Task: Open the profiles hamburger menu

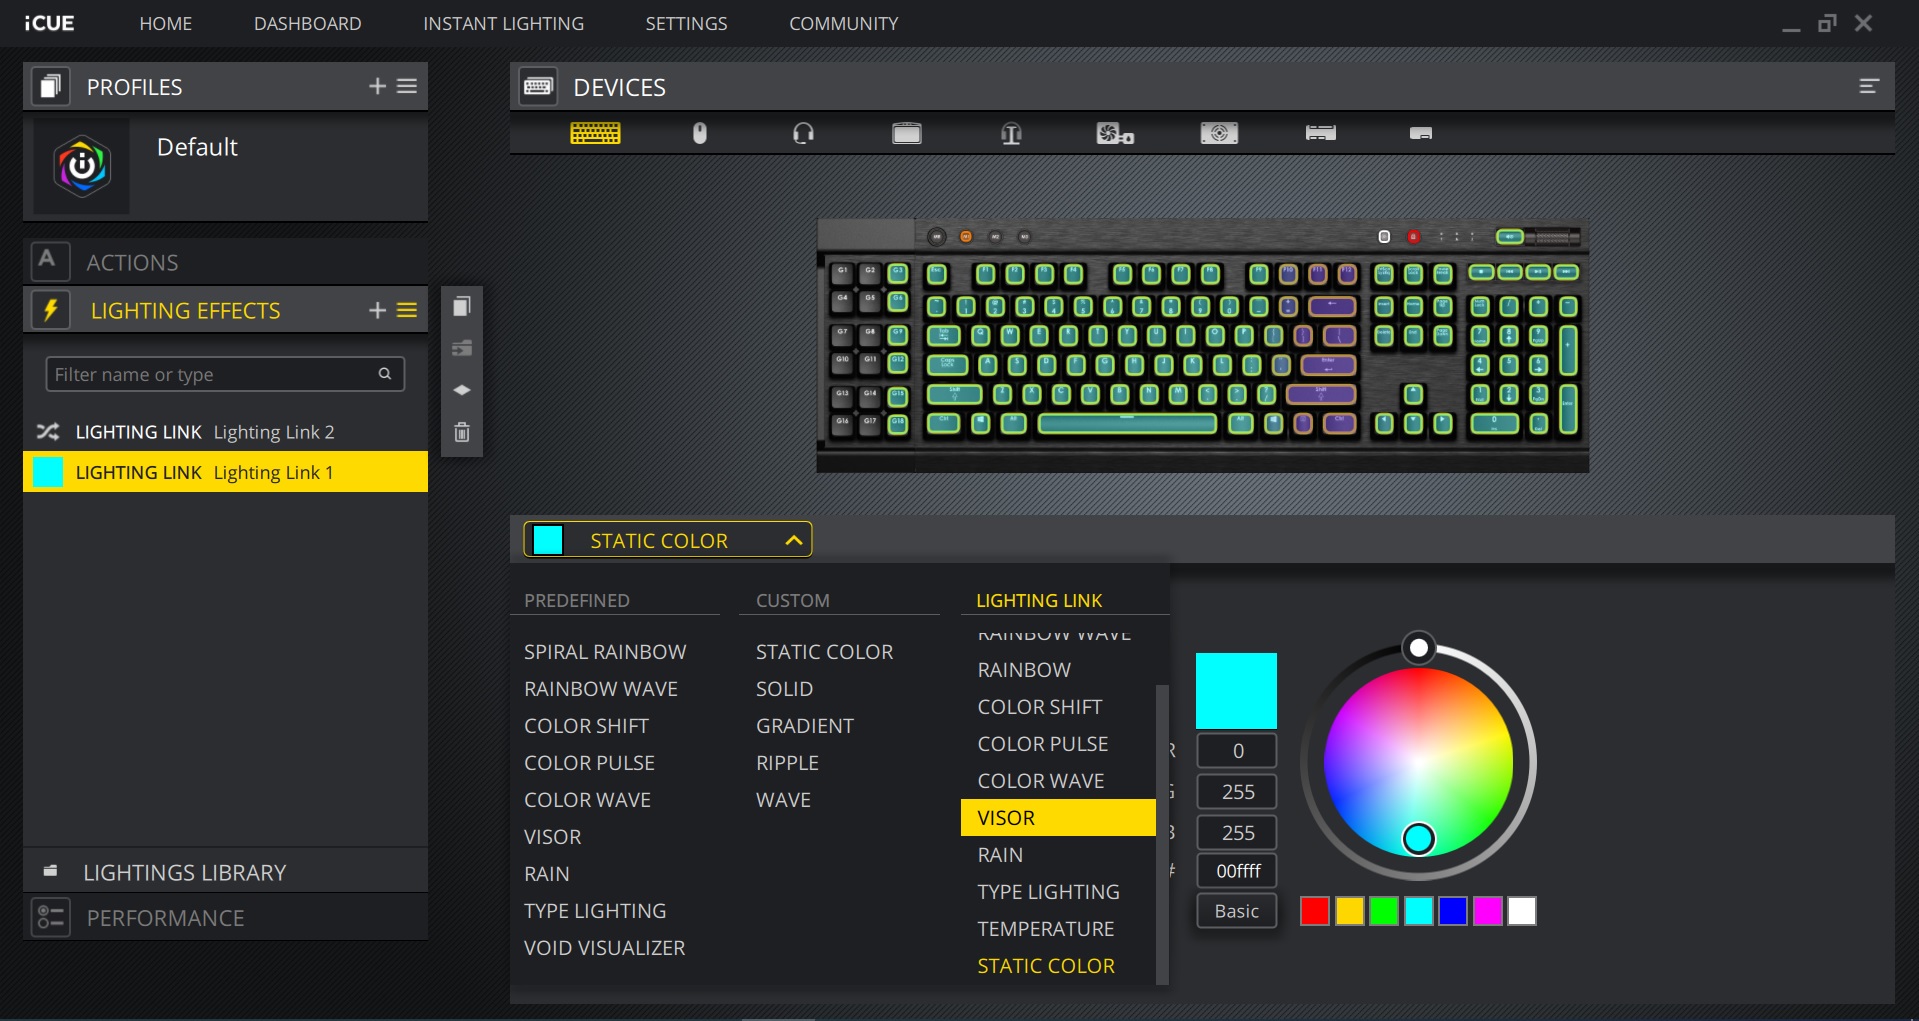Action: pos(407,86)
